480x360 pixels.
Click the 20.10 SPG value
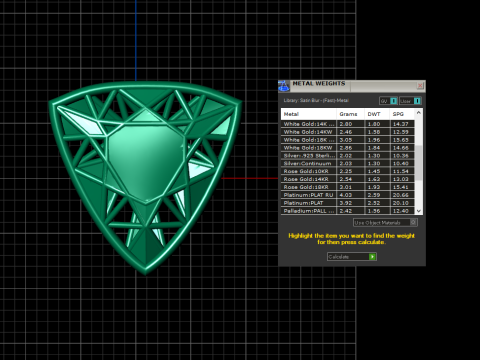[x=401, y=203]
